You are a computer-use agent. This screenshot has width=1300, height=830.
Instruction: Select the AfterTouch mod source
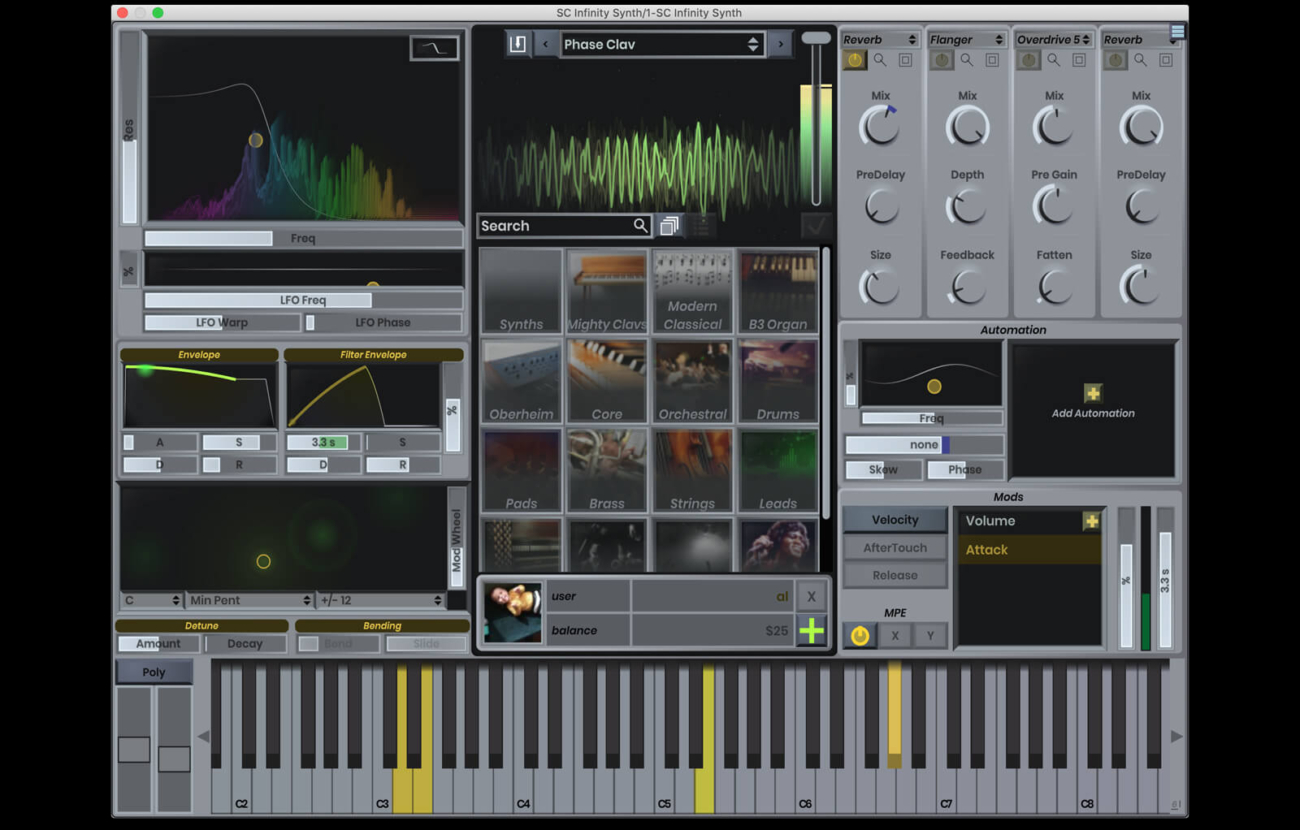pyautogui.click(x=895, y=548)
